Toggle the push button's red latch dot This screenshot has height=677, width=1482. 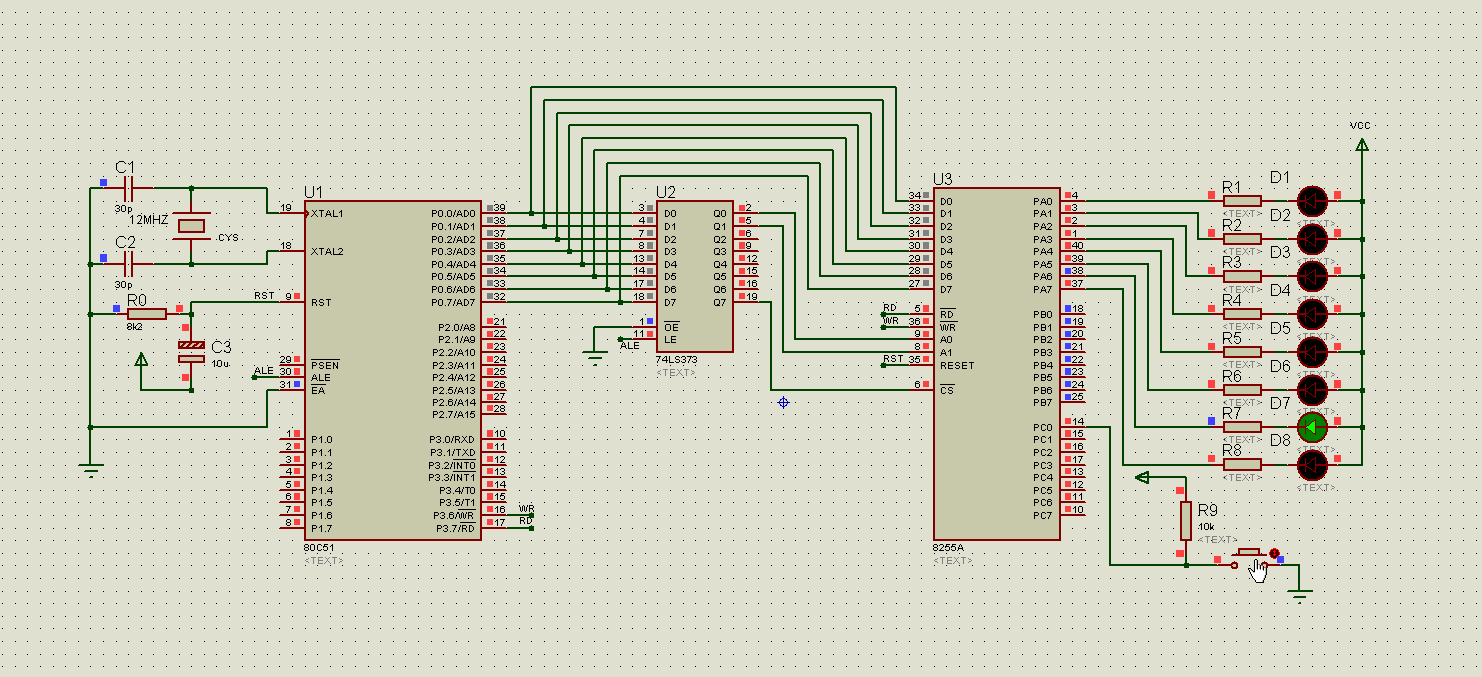click(x=1274, y=553)
